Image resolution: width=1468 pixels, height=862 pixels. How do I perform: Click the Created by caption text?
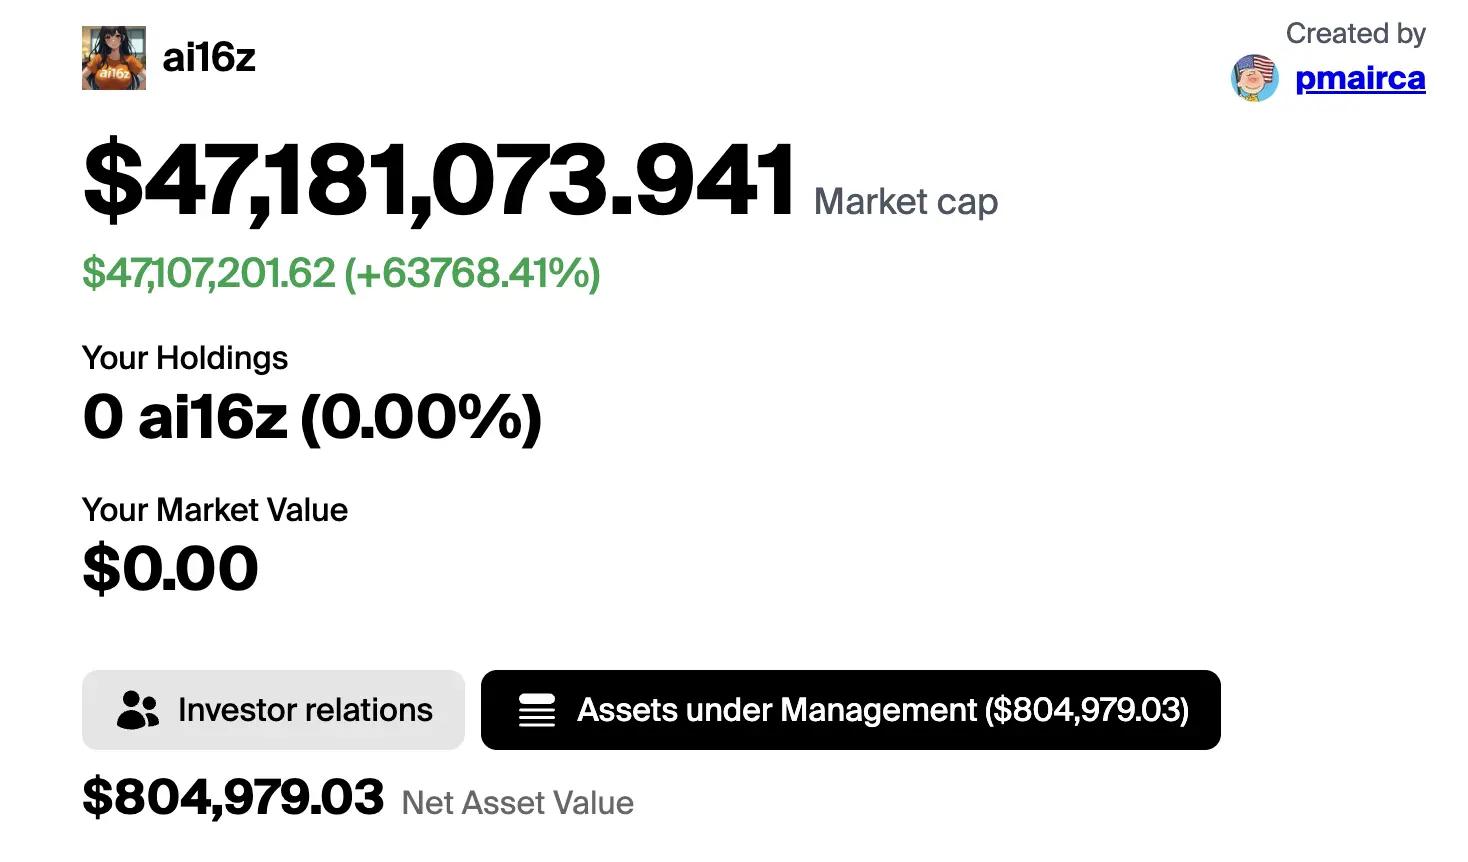pyautogui.click(x=1356, y=34)
